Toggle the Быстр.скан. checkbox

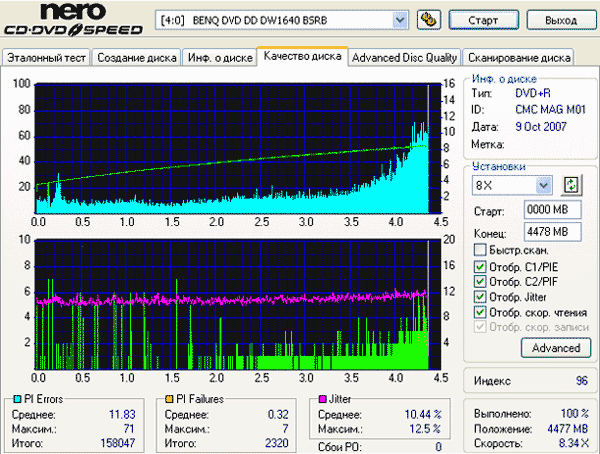point(480,250)
